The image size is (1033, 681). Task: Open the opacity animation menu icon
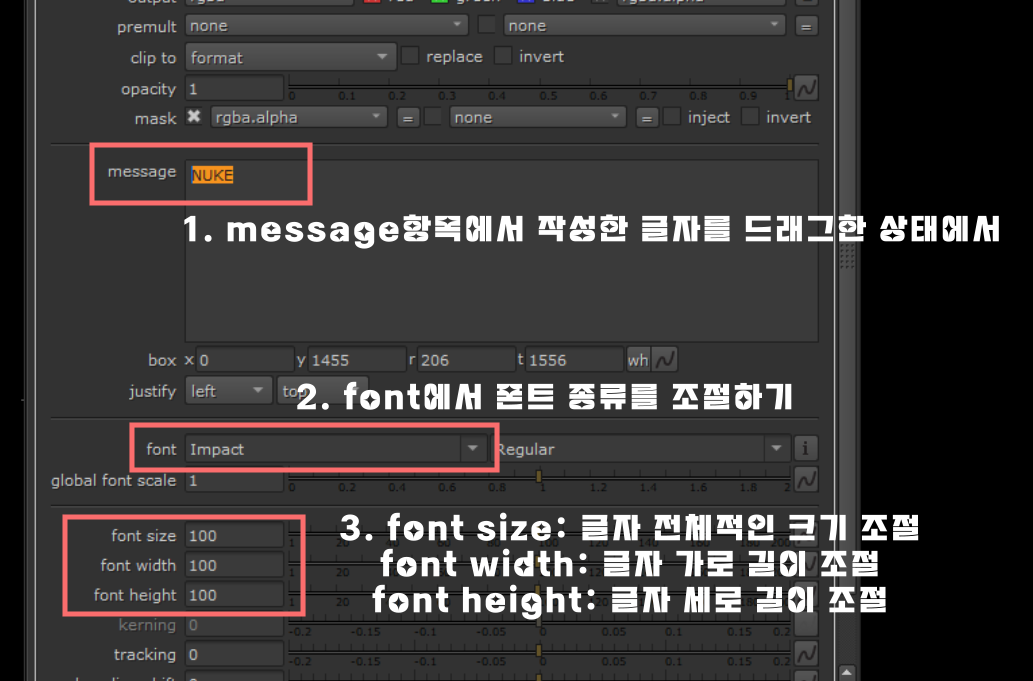pyautogui.click(x=806, y=88)
